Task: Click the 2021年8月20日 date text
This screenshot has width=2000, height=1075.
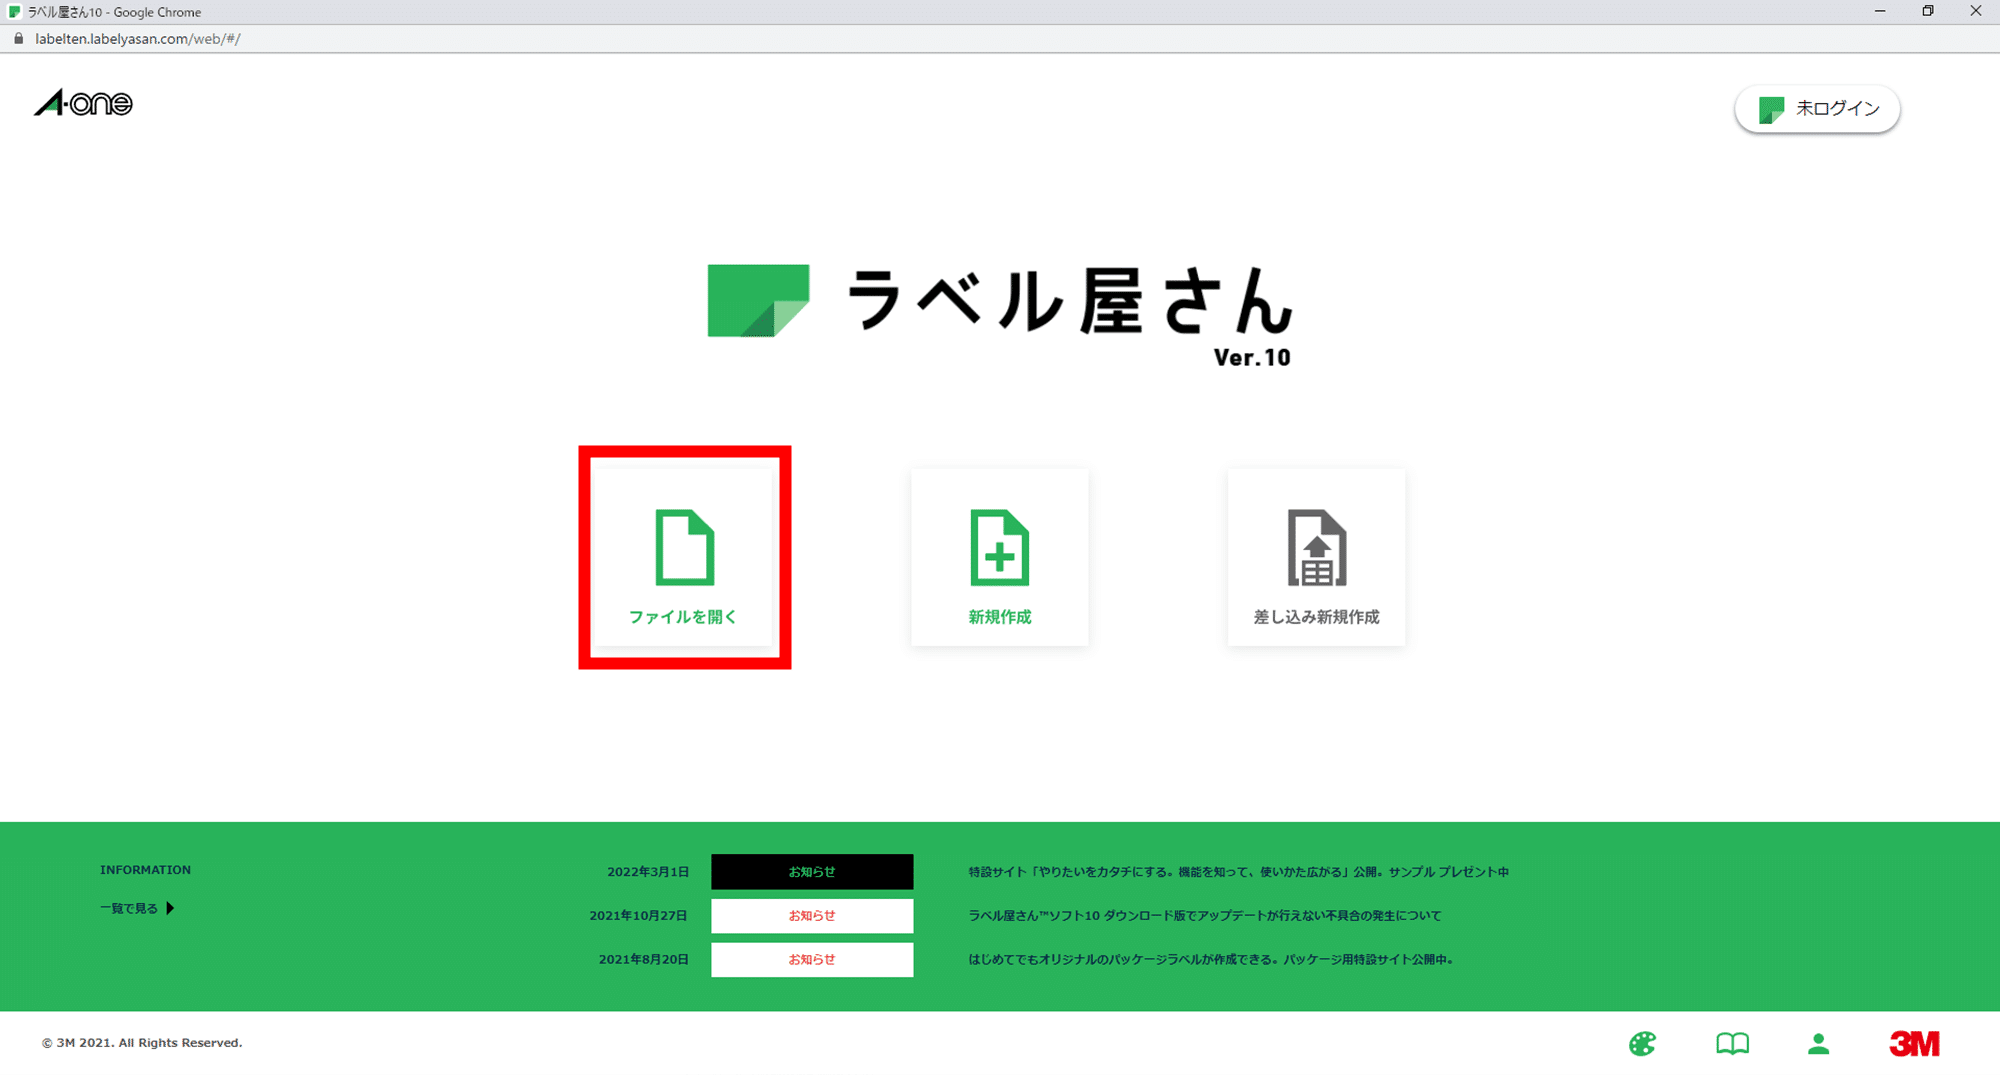Action: click(x=644, y=960)
